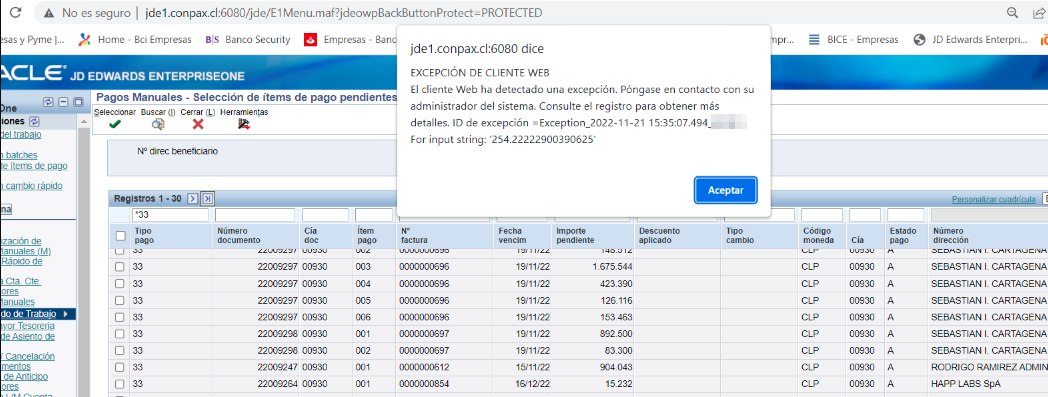Viewport: 1048px width, 397px height.
Task: Open the 'te ítems de pago' sidebar link
Action: pyautogui.click(x=33, y=166)
